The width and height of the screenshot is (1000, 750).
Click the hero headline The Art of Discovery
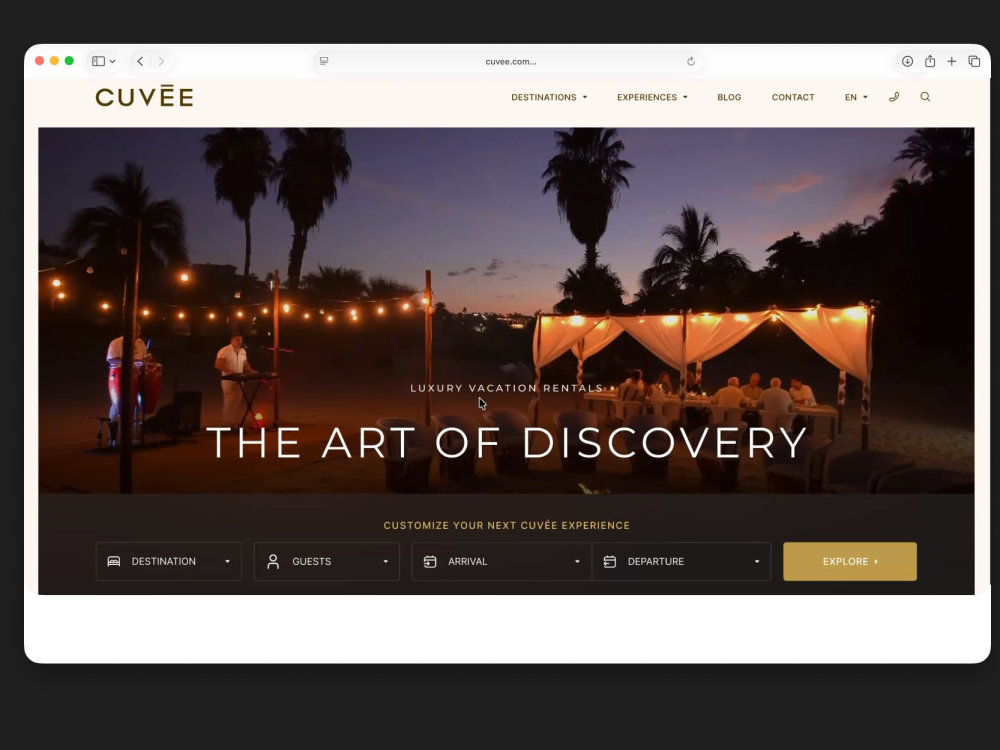[508, 442]
